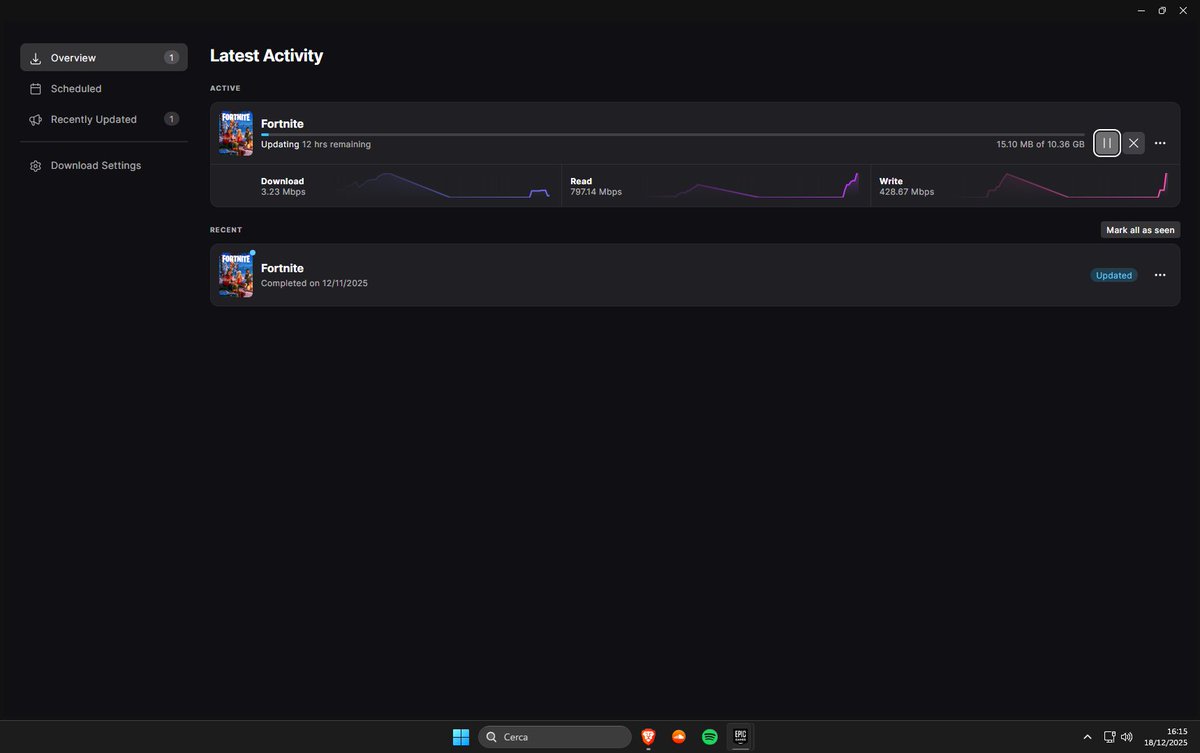Pause the Fortnite update
The image size is (1200, 753).
coord(1106,143)
